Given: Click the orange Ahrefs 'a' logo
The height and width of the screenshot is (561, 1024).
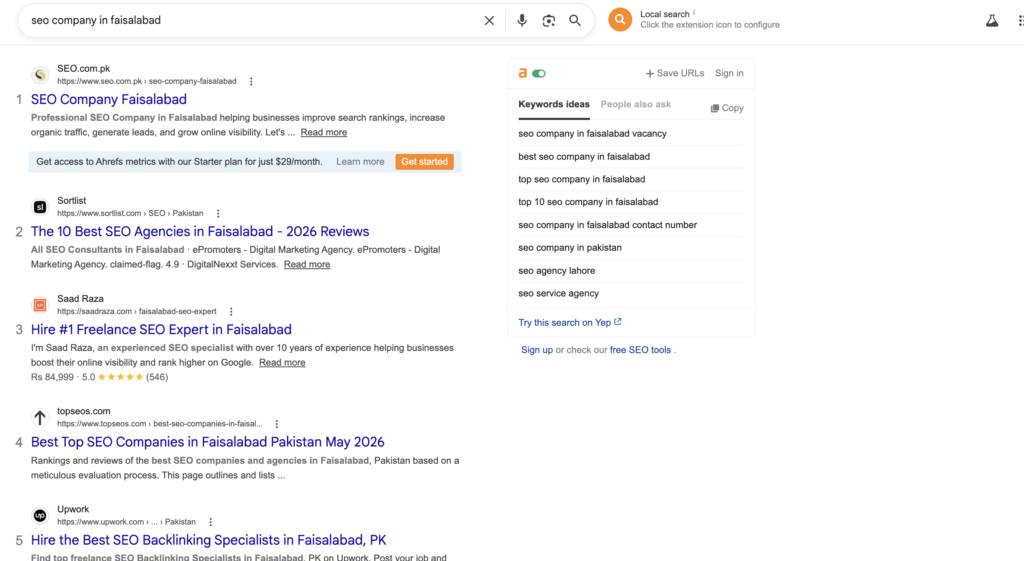Looking at the screenshot, I should tap(522, 73).
